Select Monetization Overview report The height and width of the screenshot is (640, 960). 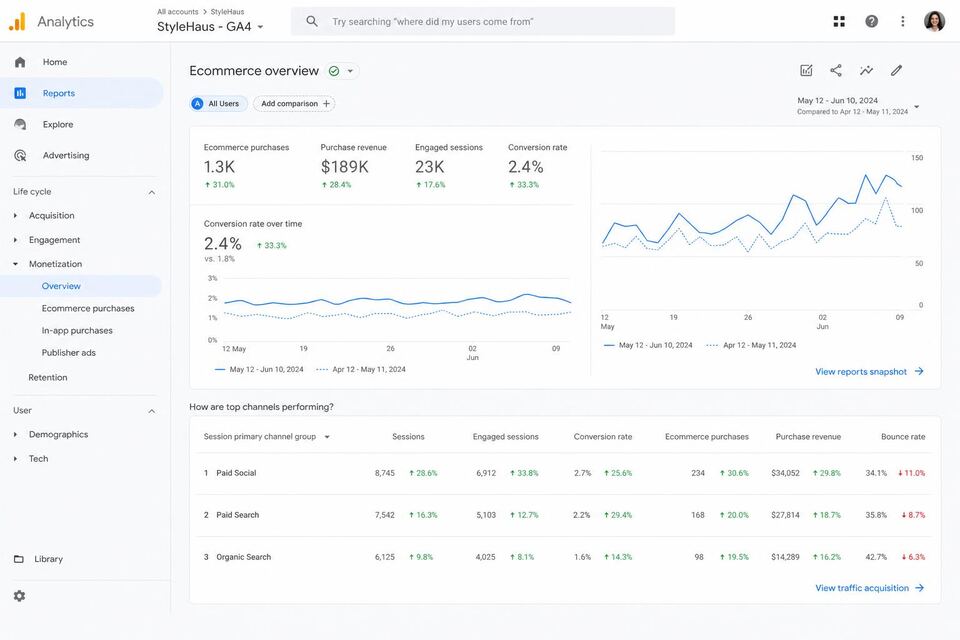tap(81, 286)
